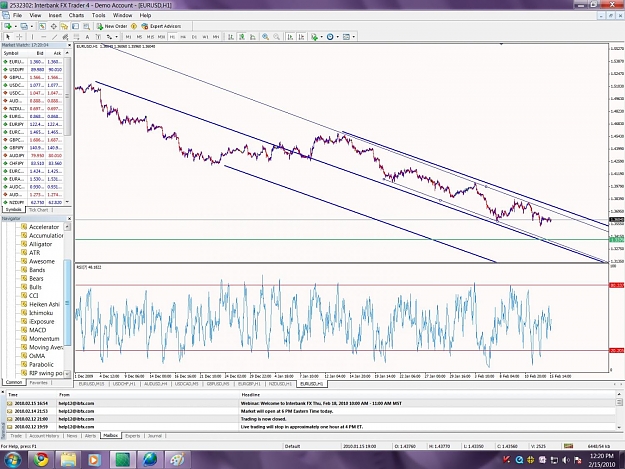Switch to W1 timeframe

(x=206, y=37)
